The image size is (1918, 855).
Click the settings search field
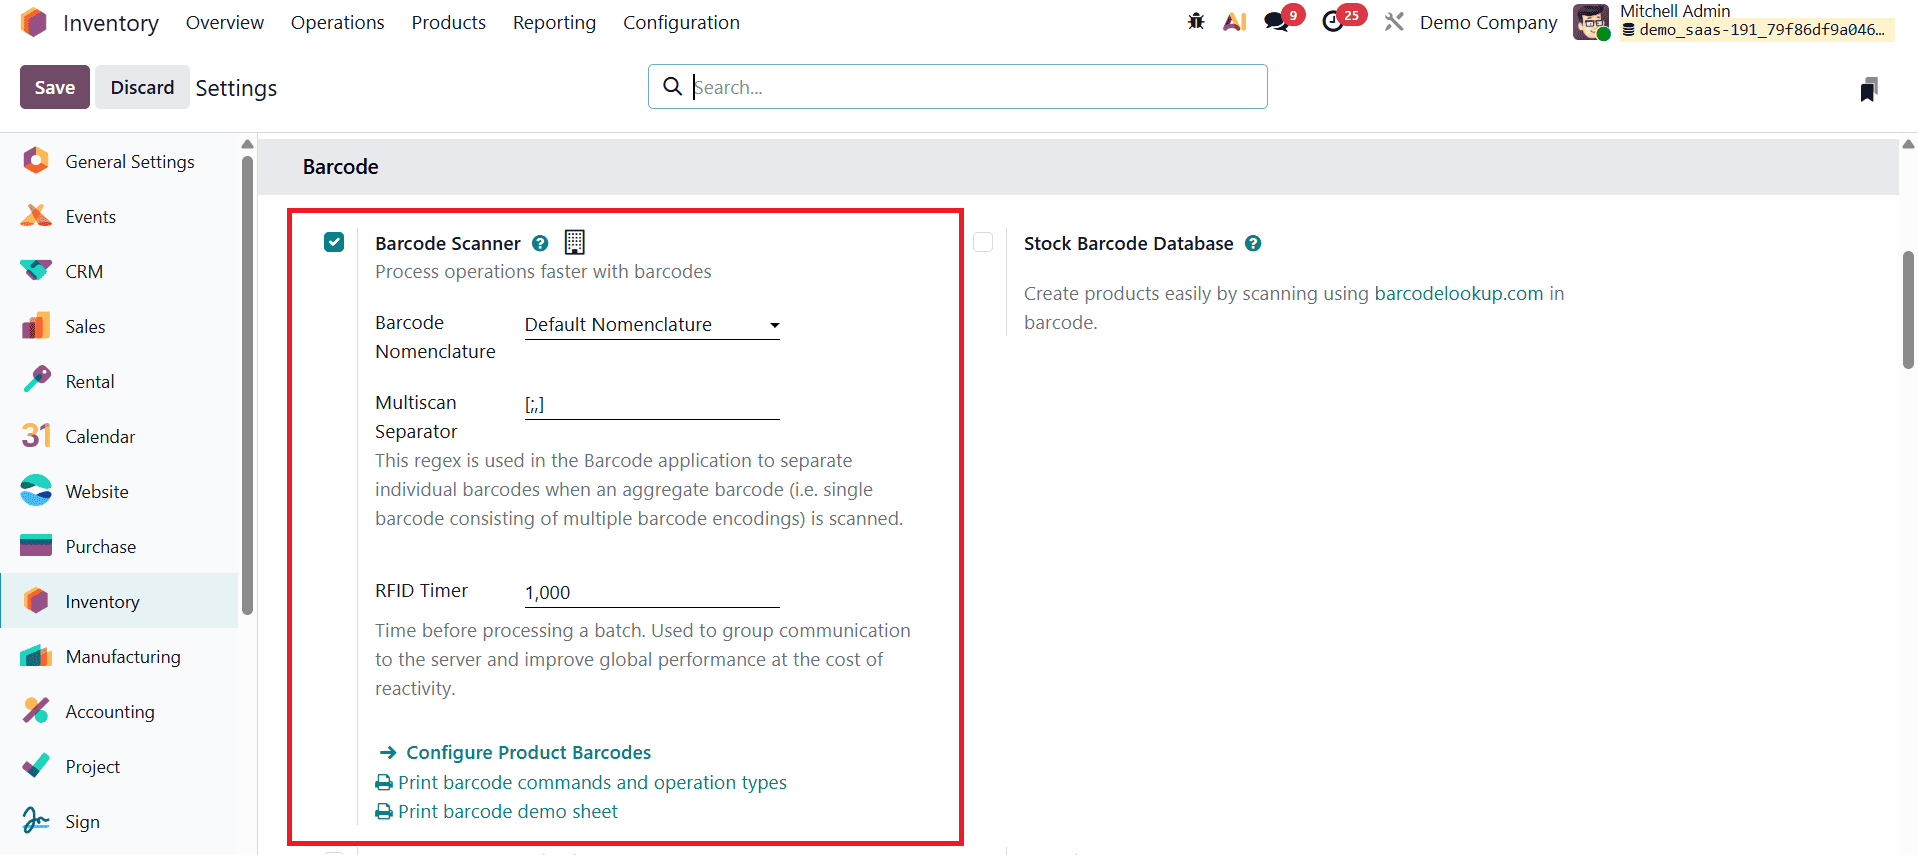coord(958,87)
